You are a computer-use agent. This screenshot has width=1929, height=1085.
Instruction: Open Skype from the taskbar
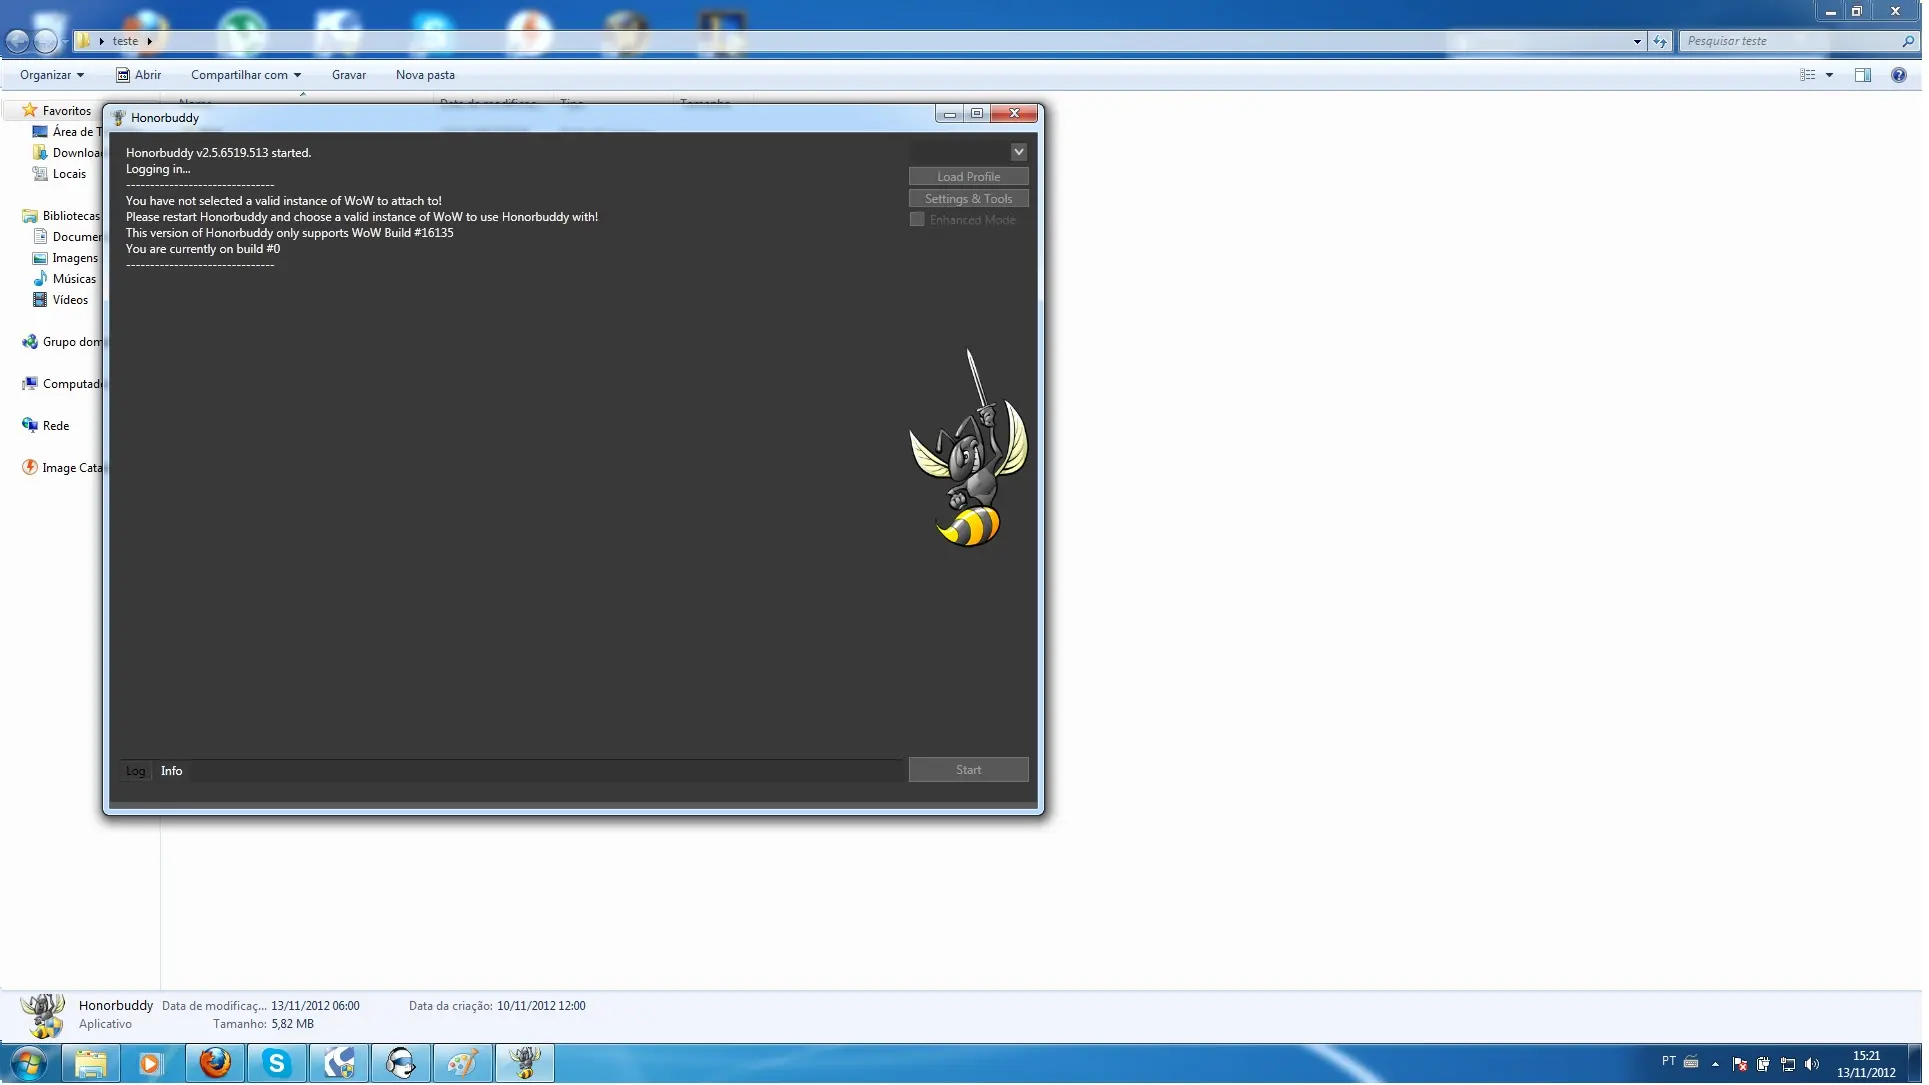(277, 1065)
